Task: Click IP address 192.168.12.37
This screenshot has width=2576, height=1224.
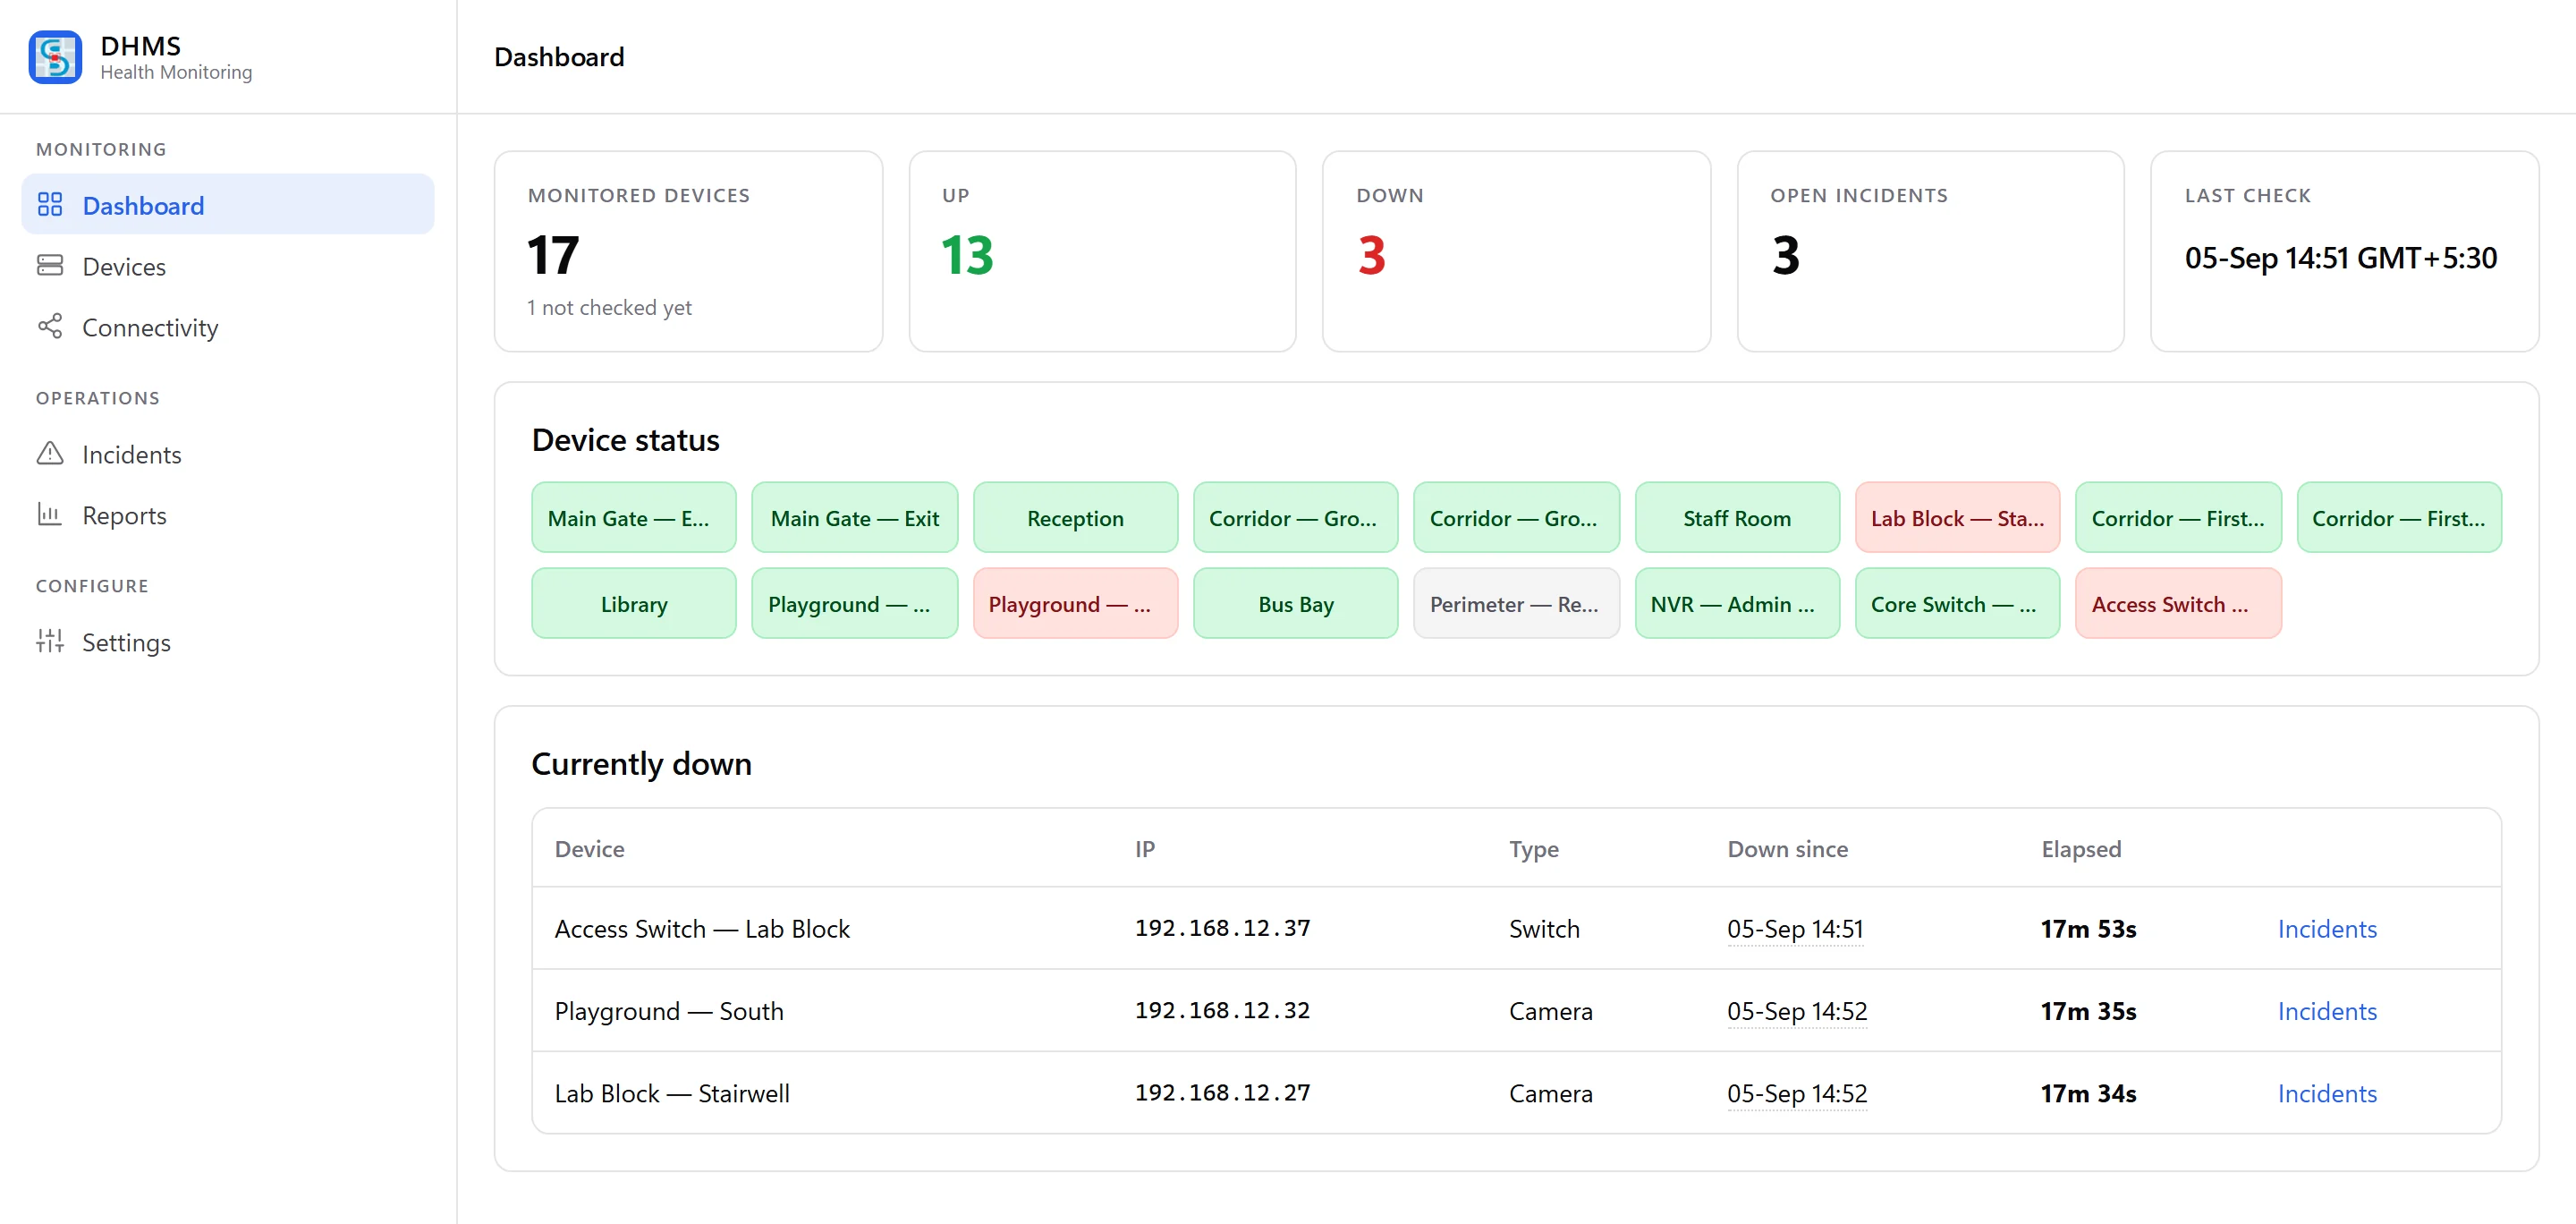Action: pyautogui.click(x=1222, y=928)
